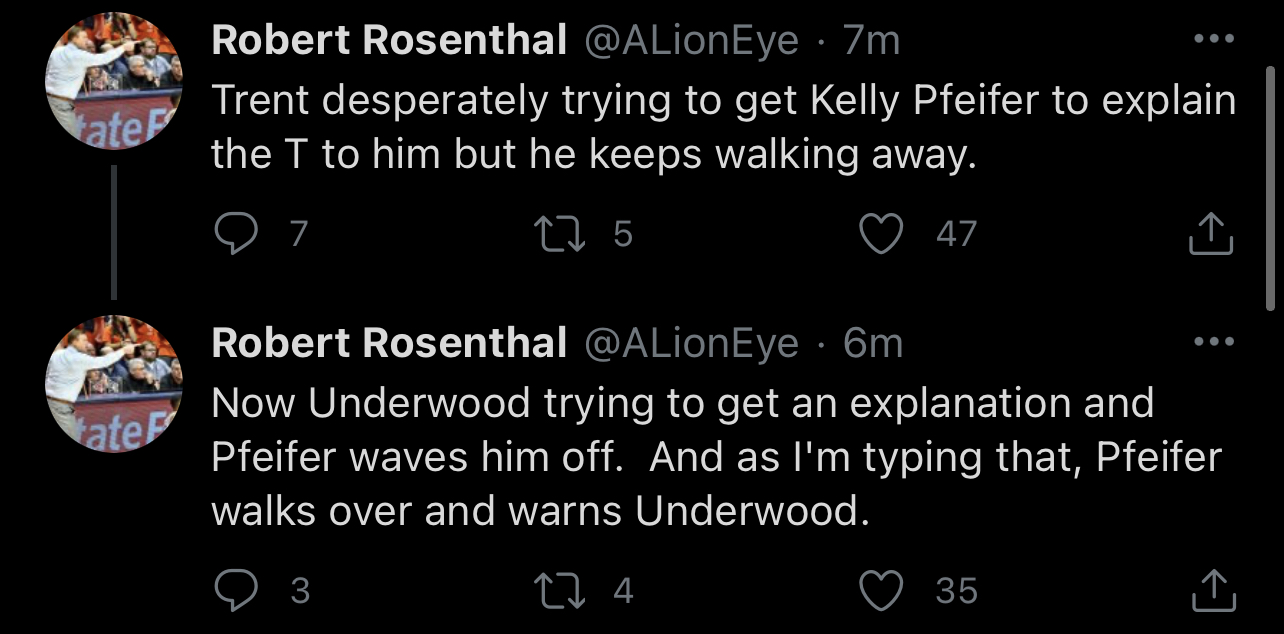The width and height of the screenshot is (1284, 634).
Task: Retweet the Underwood explanation tweet
Action: (559, 590)
